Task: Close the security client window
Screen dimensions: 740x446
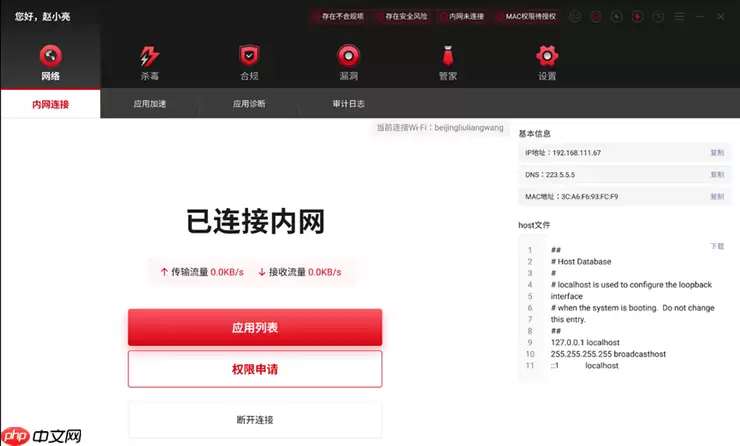Action: click(721, 17)
